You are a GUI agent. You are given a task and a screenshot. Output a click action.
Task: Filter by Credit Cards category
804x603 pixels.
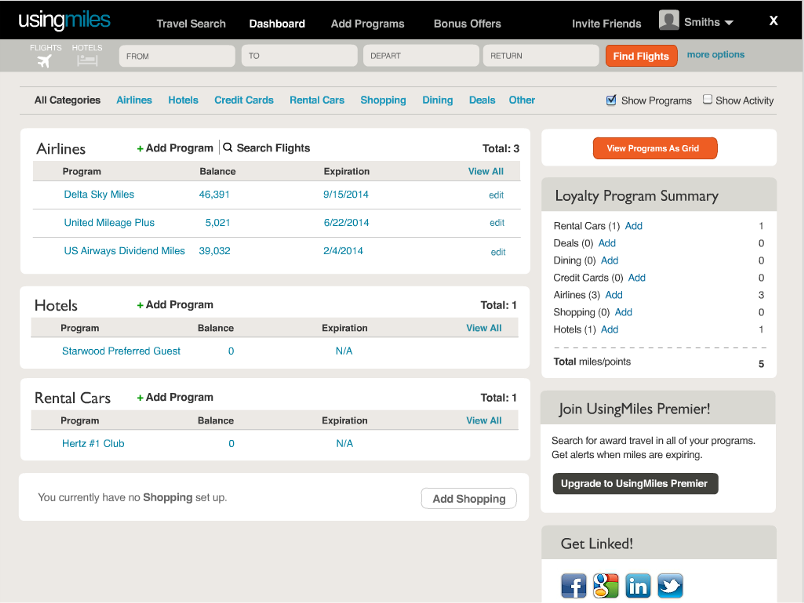pos(244,100)
